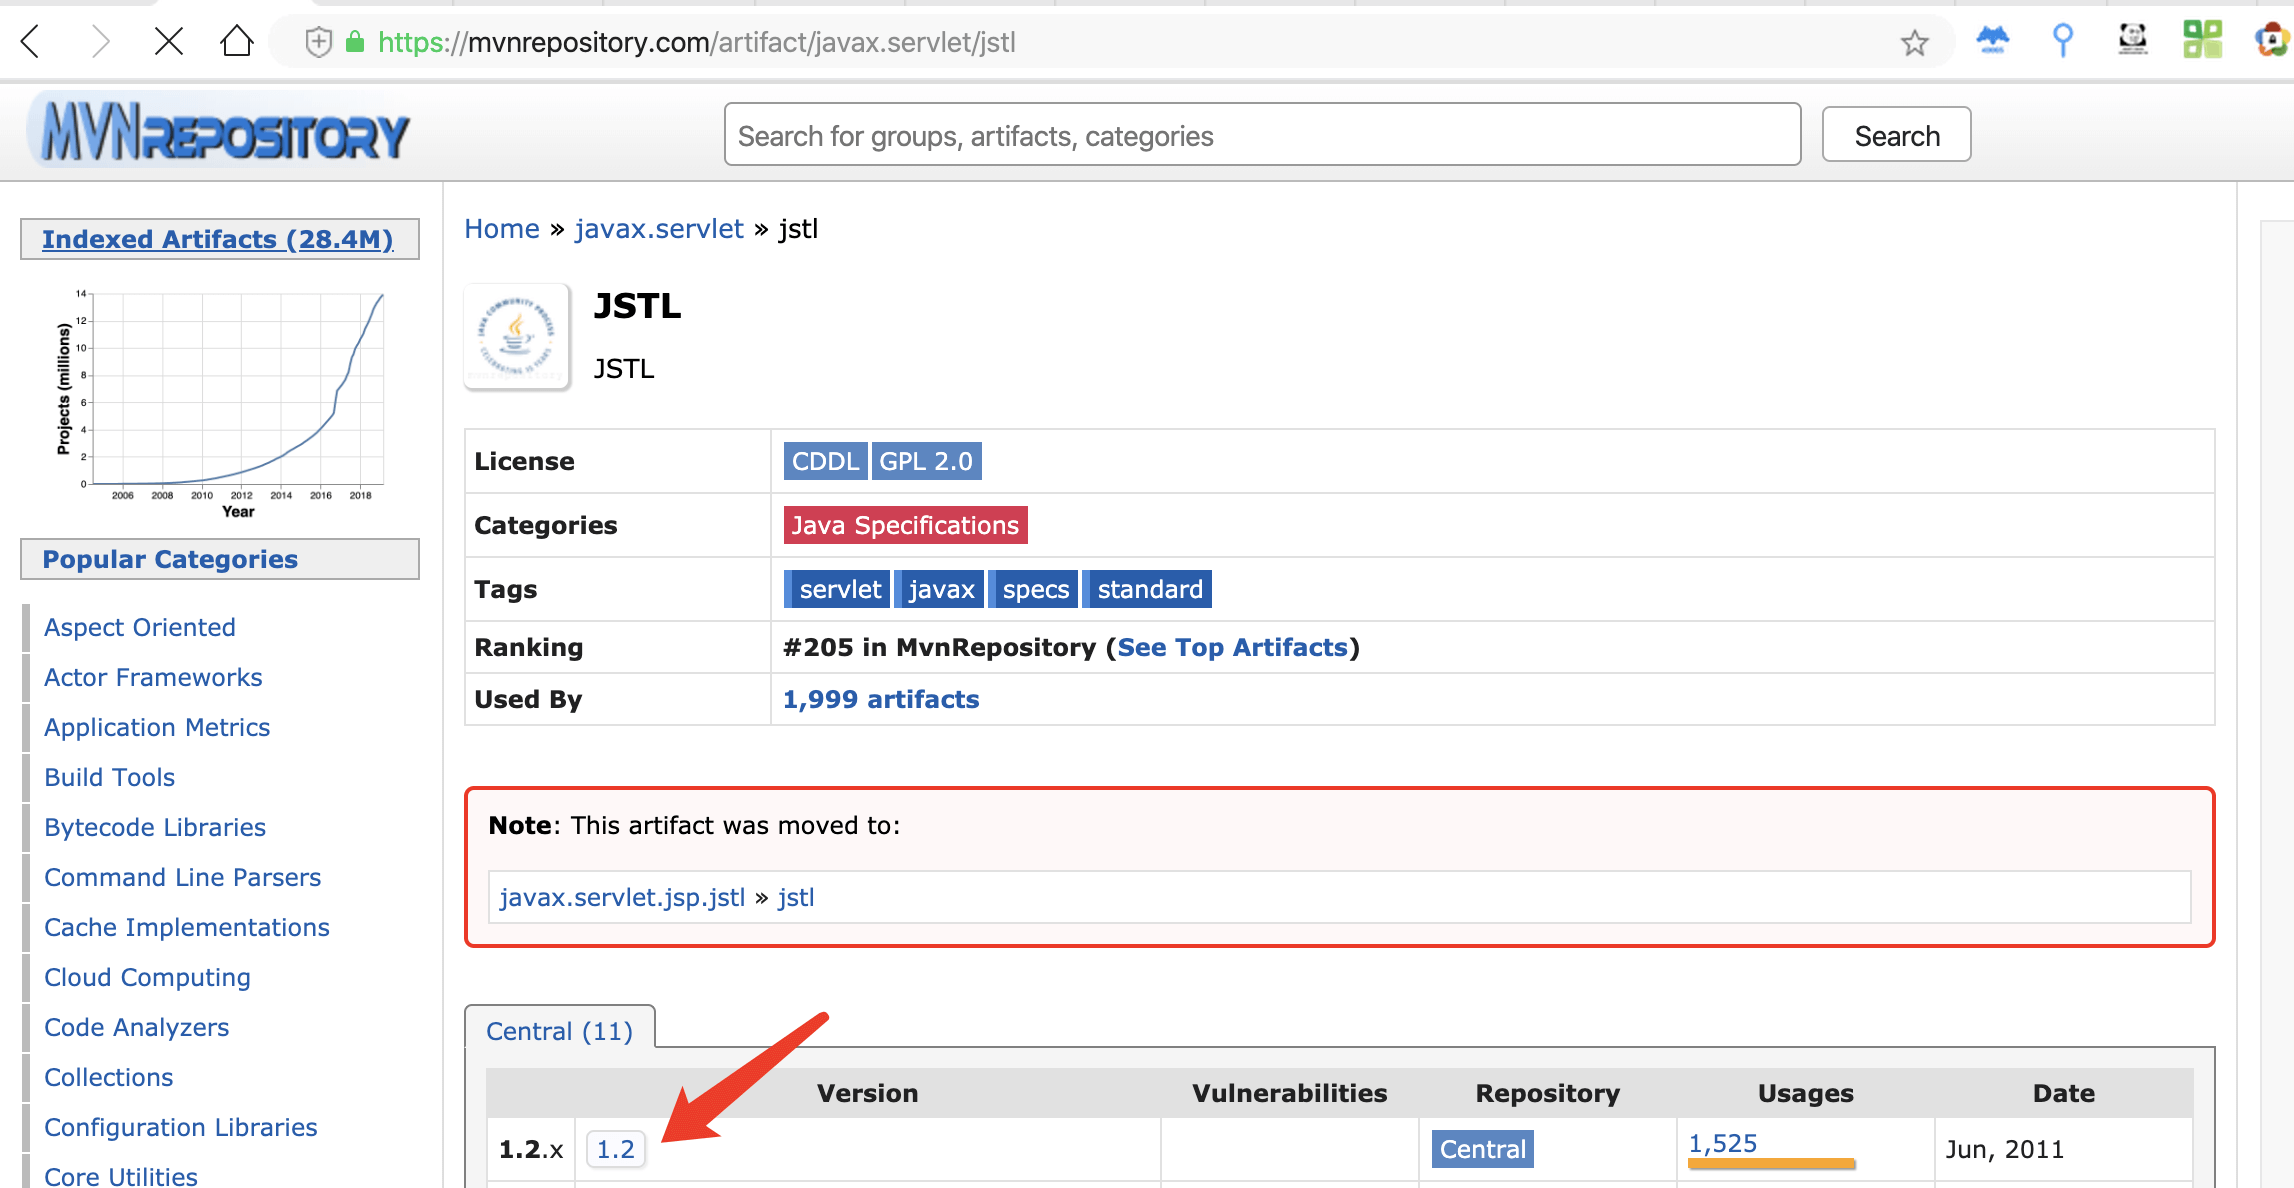The image size is (2294, 1188).
Task: Stop loading the page
Action: coord(169,42)
